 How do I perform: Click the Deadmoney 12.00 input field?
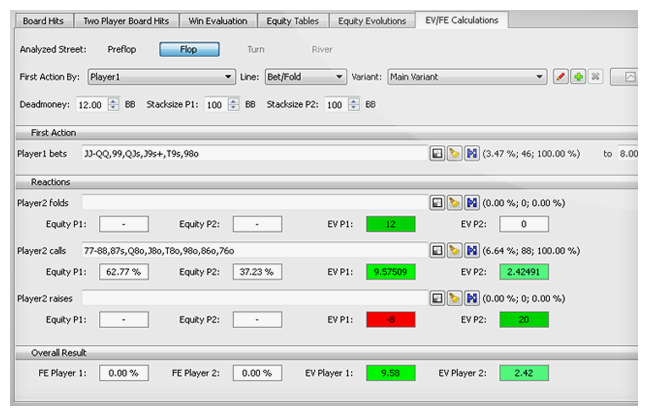pos(92,105)
